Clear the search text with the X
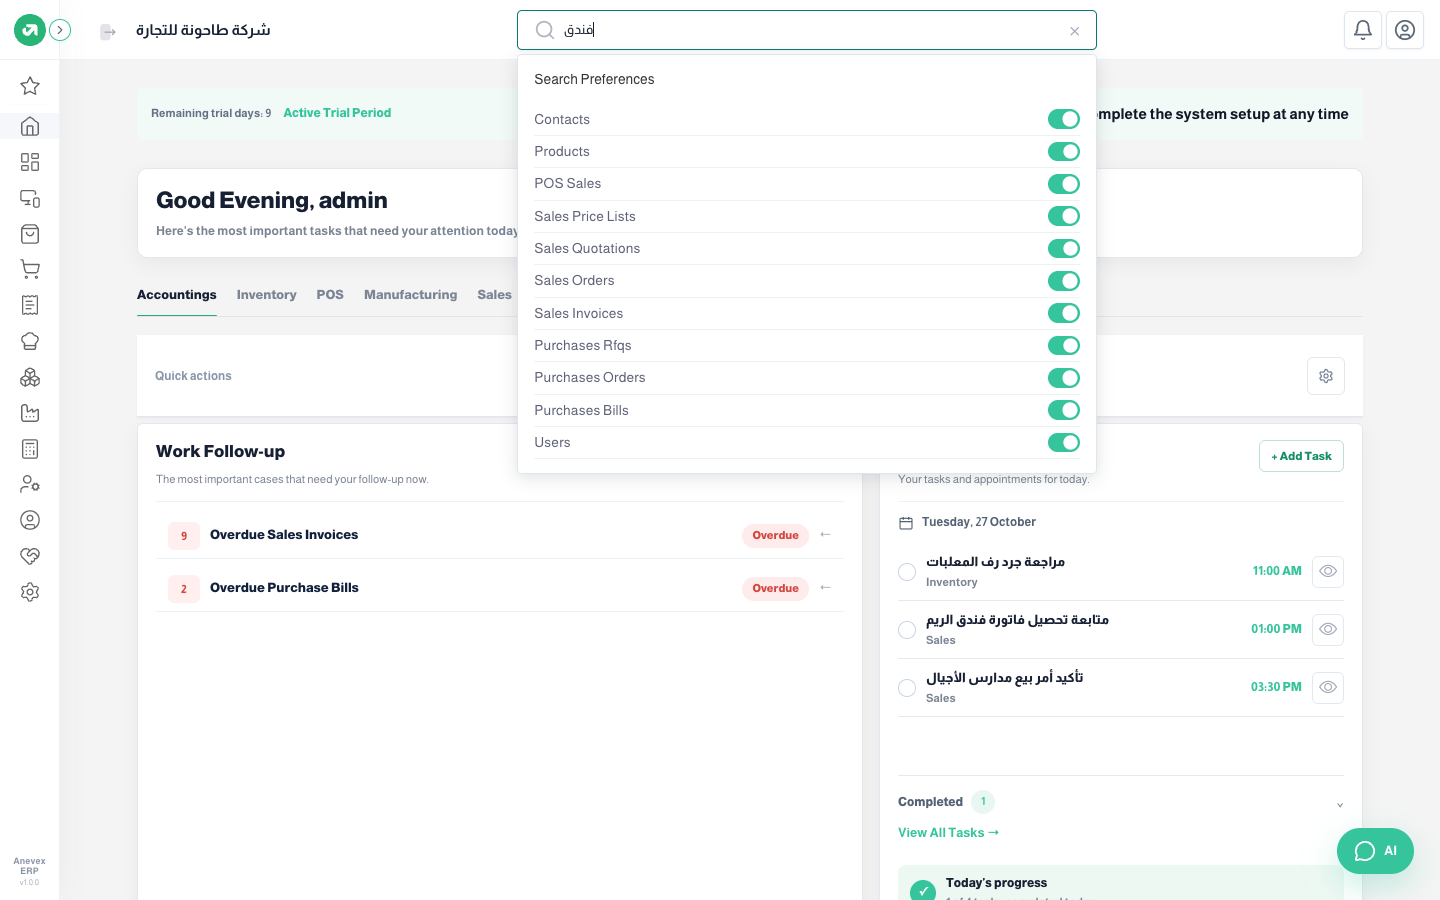This screenshot has width=1440, height=900. click(x=1075, y=31)
